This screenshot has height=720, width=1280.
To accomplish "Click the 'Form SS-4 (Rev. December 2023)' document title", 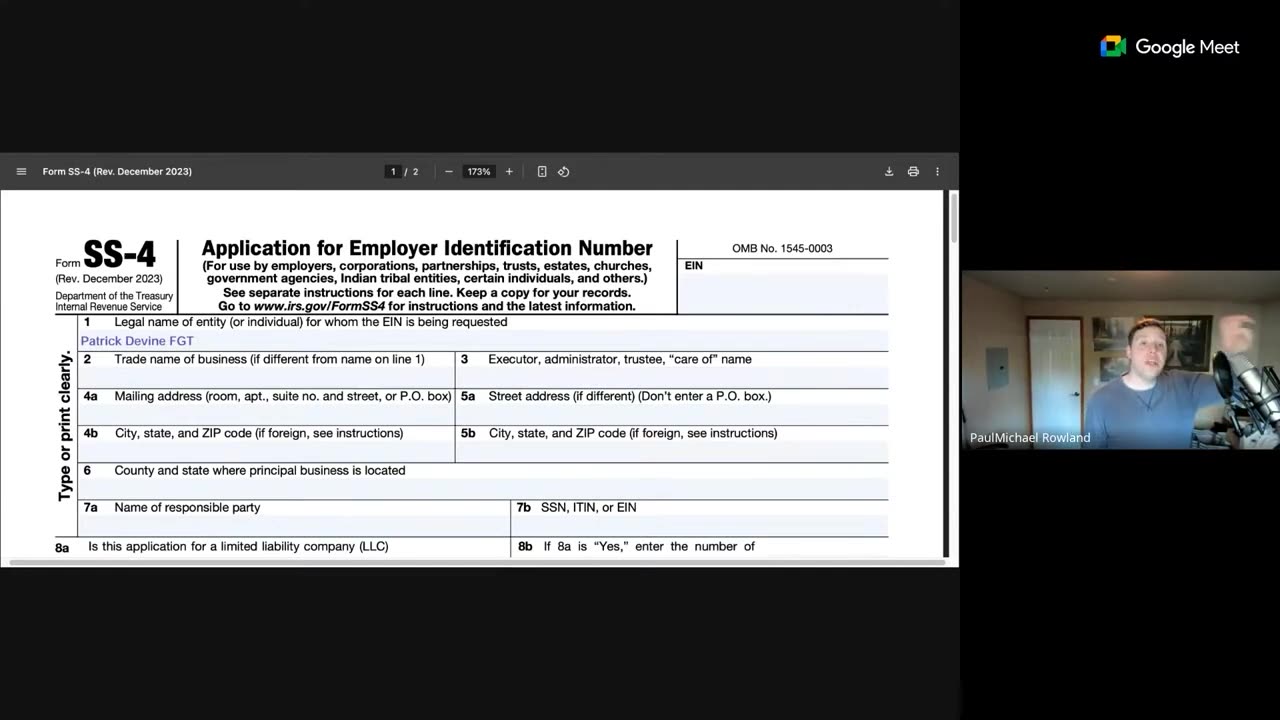I will [117, 171].
